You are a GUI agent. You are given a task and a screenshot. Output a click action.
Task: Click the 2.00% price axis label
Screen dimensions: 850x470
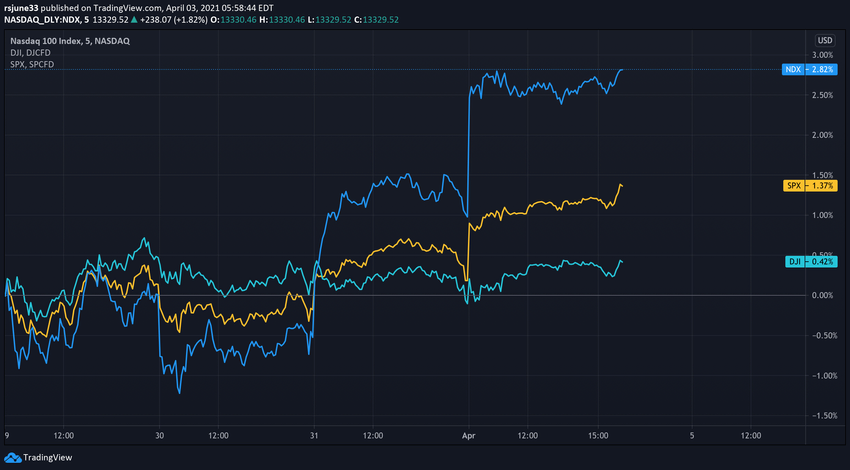[x=822, y=135]
